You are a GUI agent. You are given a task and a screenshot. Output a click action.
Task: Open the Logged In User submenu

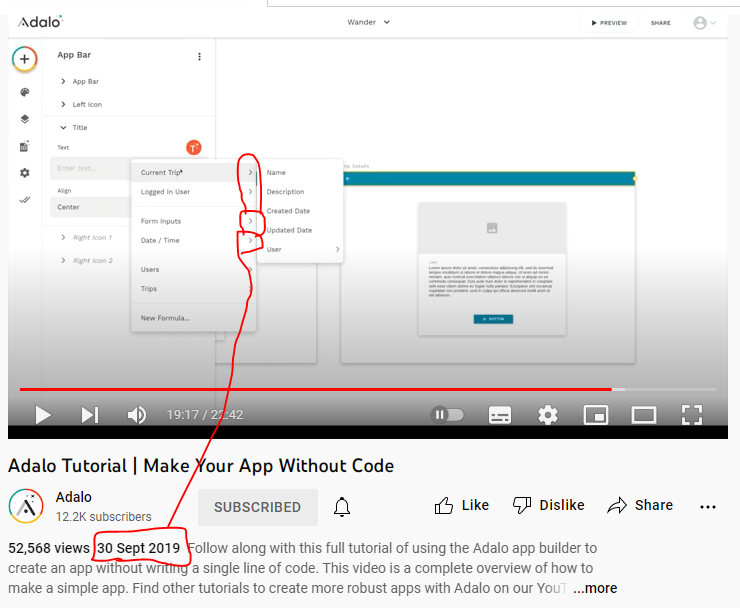[193, 192]
